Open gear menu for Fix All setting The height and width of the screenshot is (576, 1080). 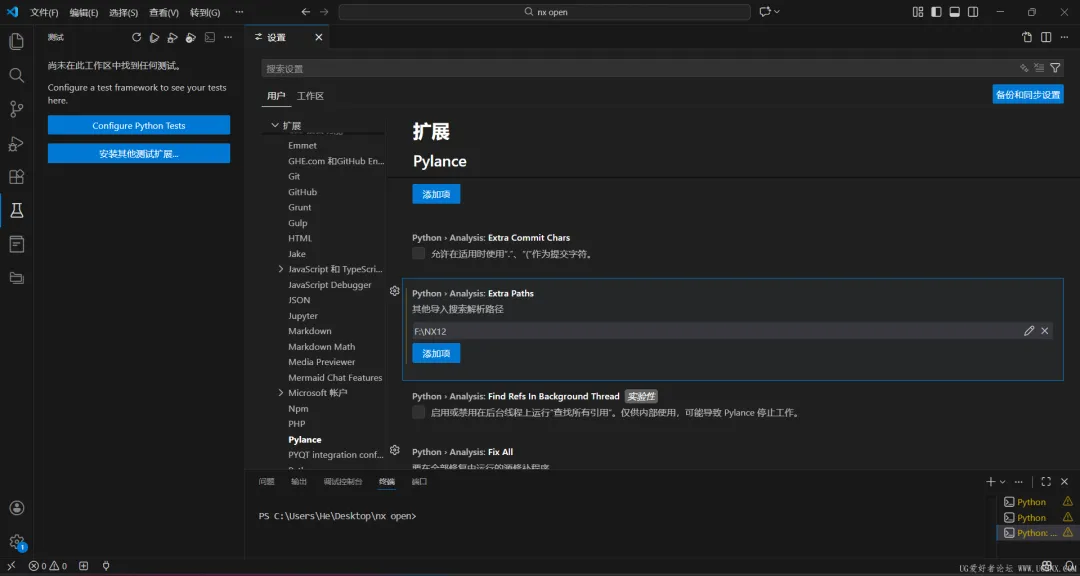395,450
